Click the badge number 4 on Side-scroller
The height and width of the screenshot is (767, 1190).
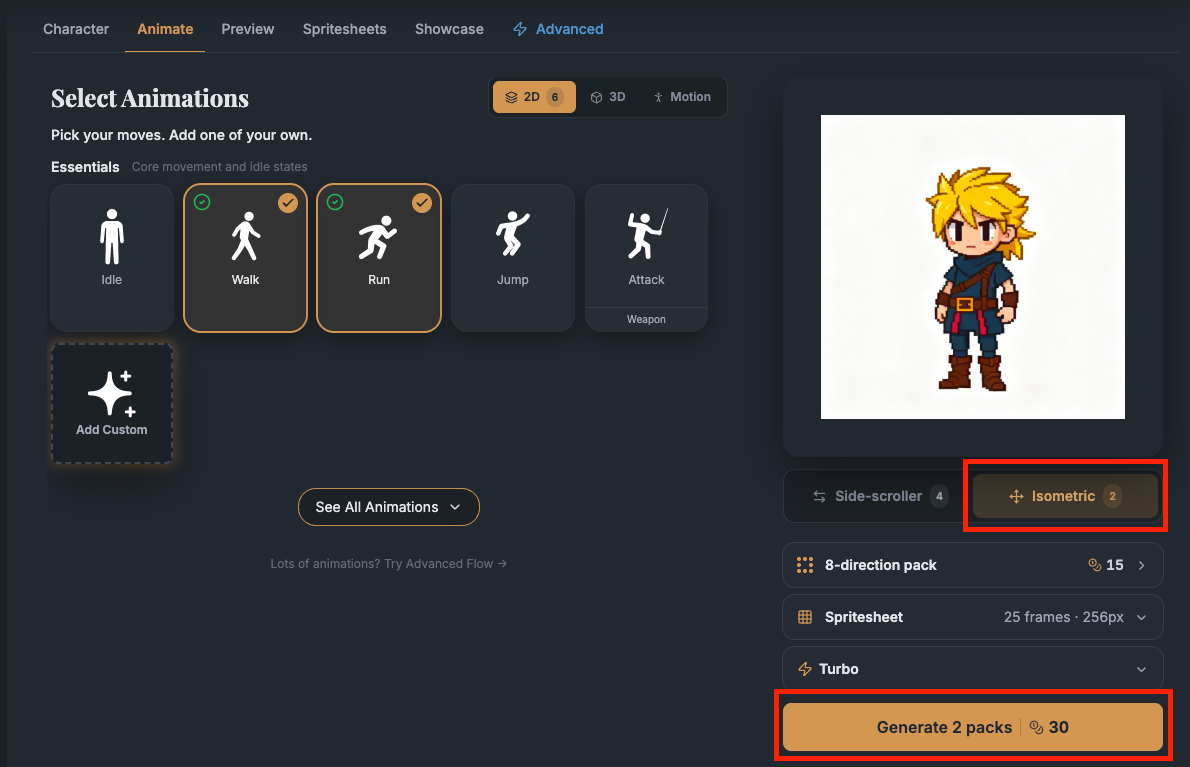click(940, 496)
